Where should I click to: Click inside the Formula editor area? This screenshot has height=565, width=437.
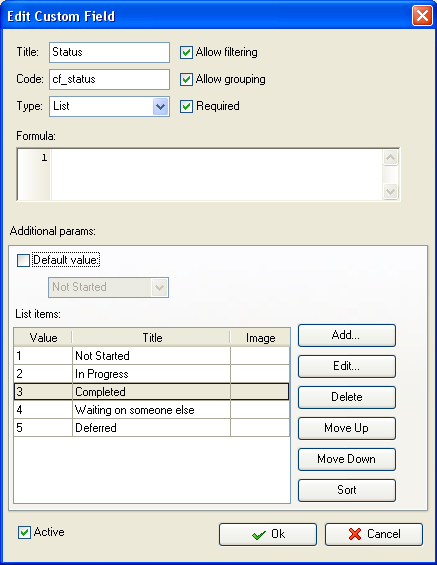point(216,174)
